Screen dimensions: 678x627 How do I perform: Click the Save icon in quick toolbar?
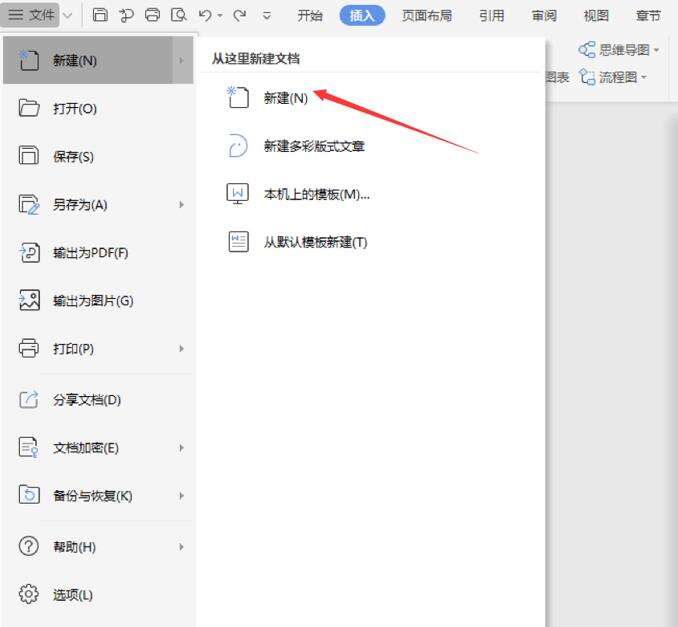(x=100, y=15)
